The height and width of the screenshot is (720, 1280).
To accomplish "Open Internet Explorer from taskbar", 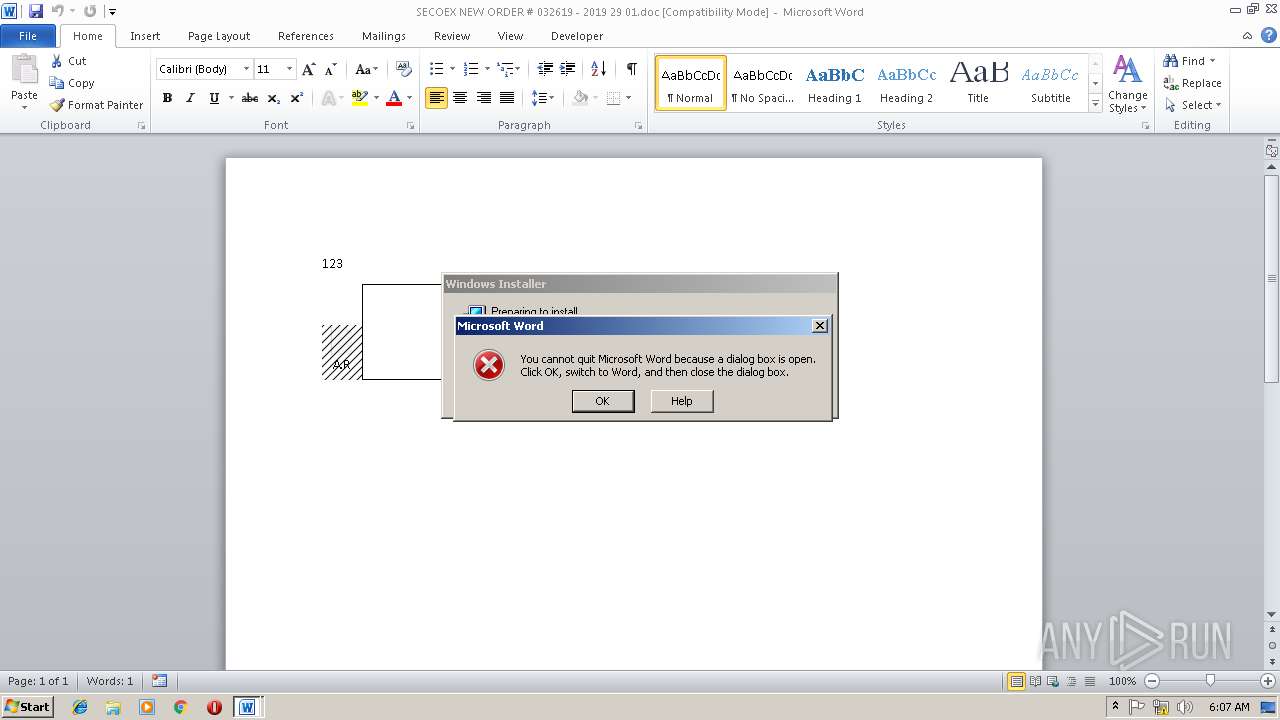I will [x=80, y=707].
